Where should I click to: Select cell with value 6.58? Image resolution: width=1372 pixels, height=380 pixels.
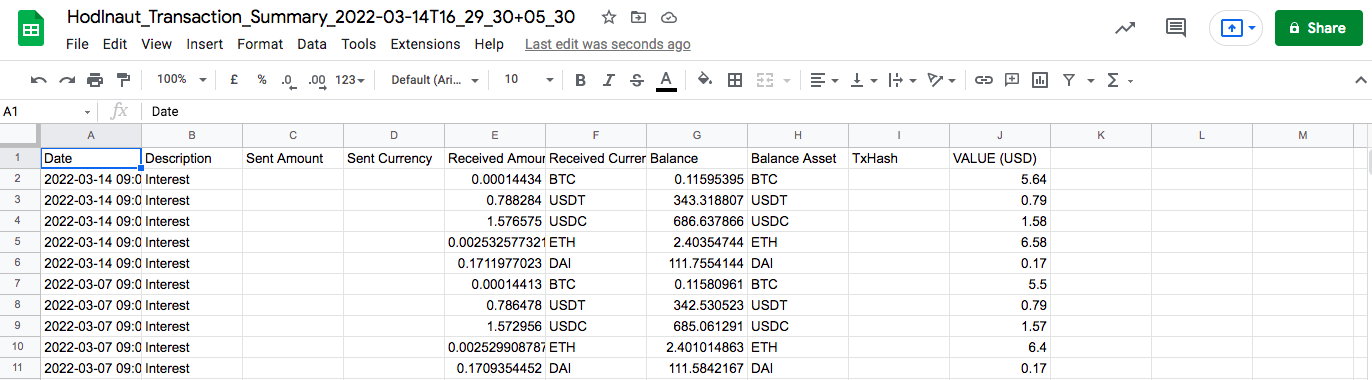pos(1000,242)
